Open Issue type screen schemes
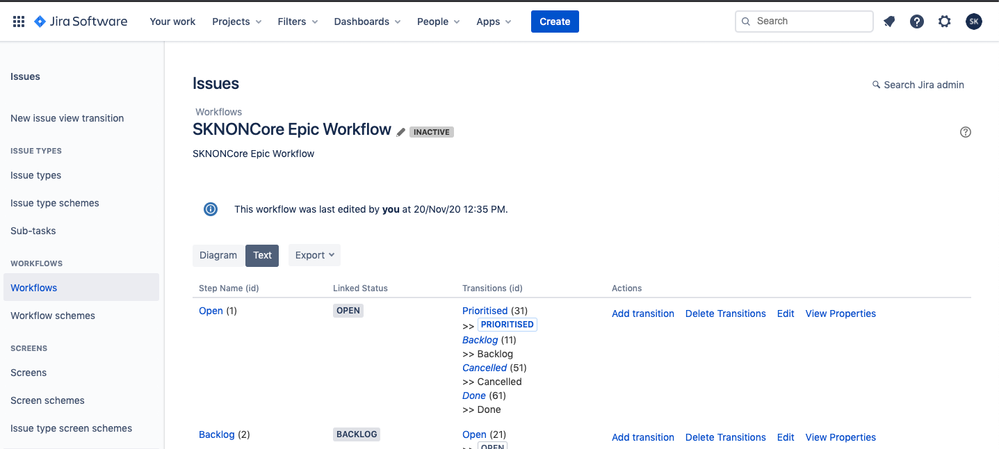The width and height of the screenshot is (999, 449). (71, 429)
